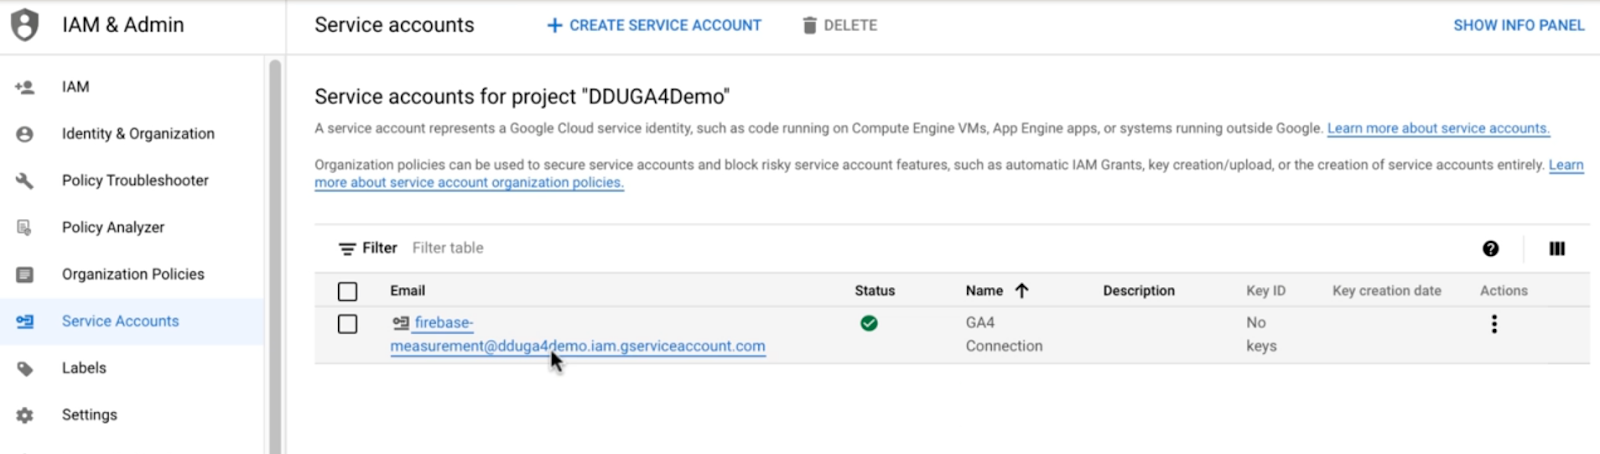Click the Key ID column header
1600x454 pixels.
pos(1266,291)
